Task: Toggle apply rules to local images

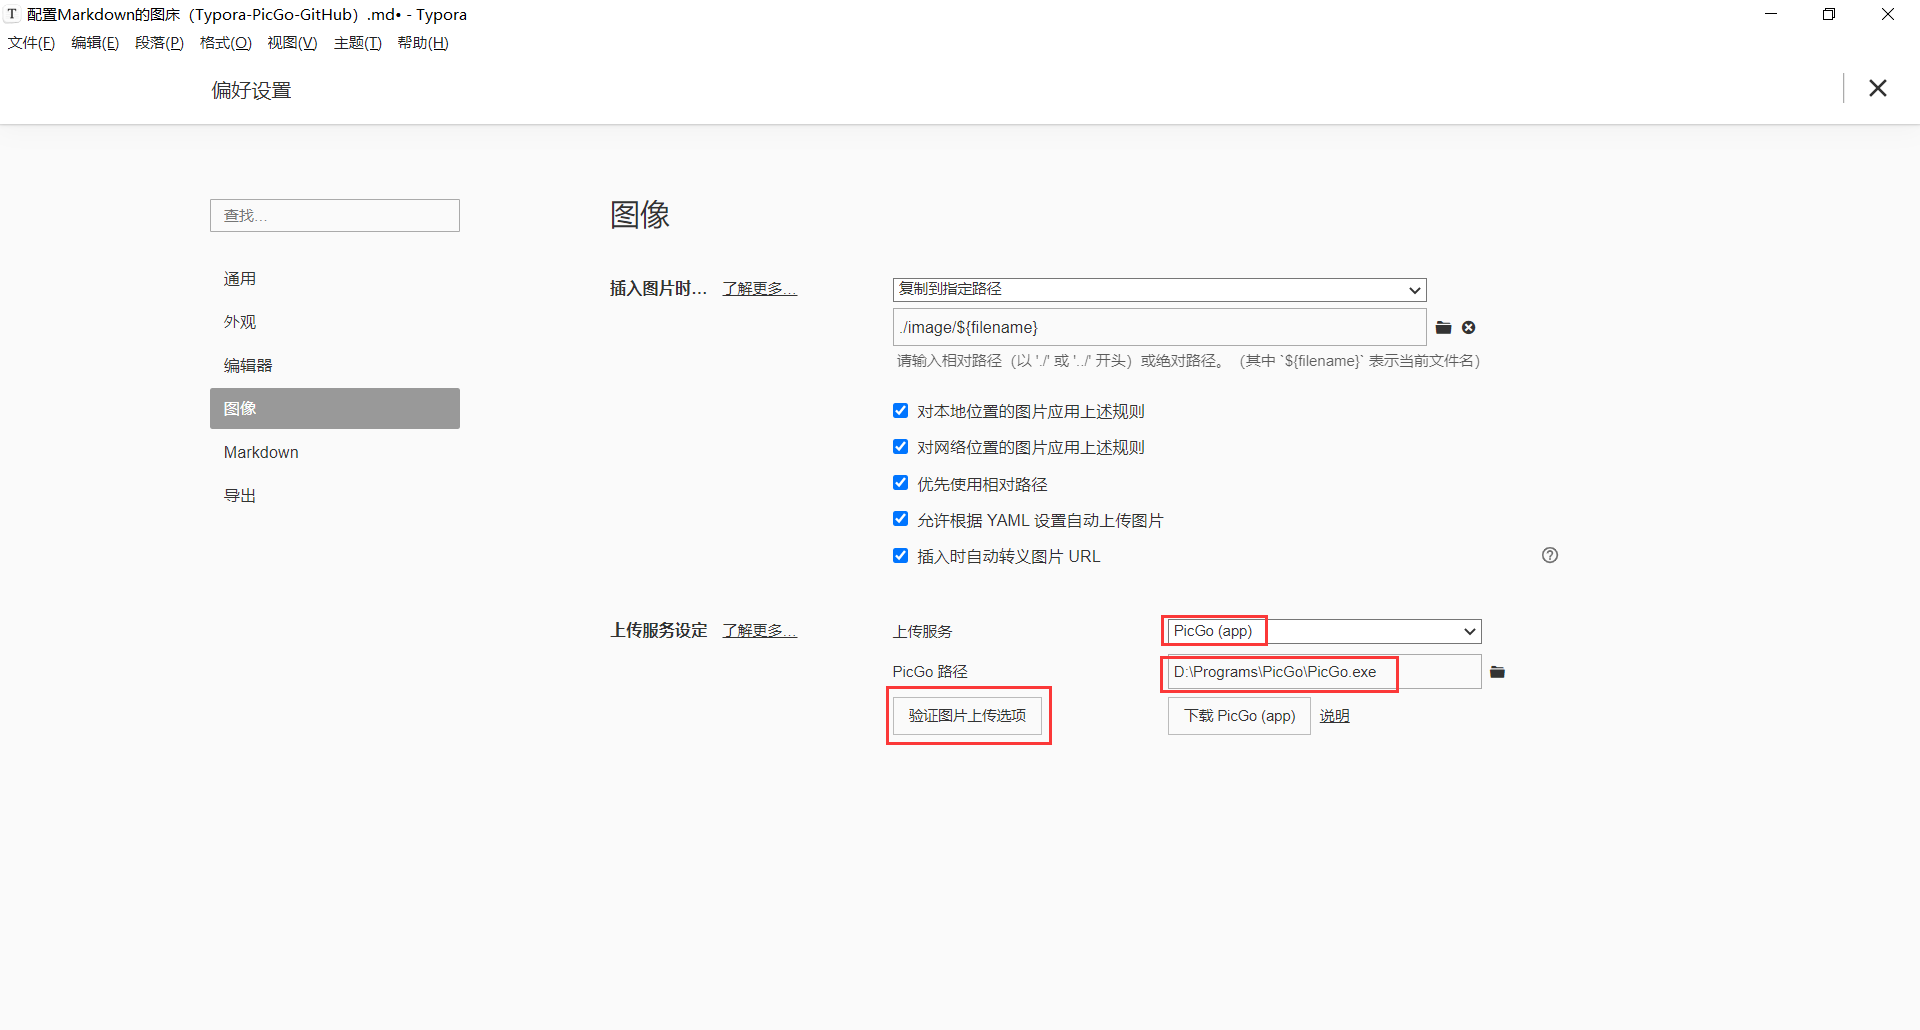Action: click(900, 411)
